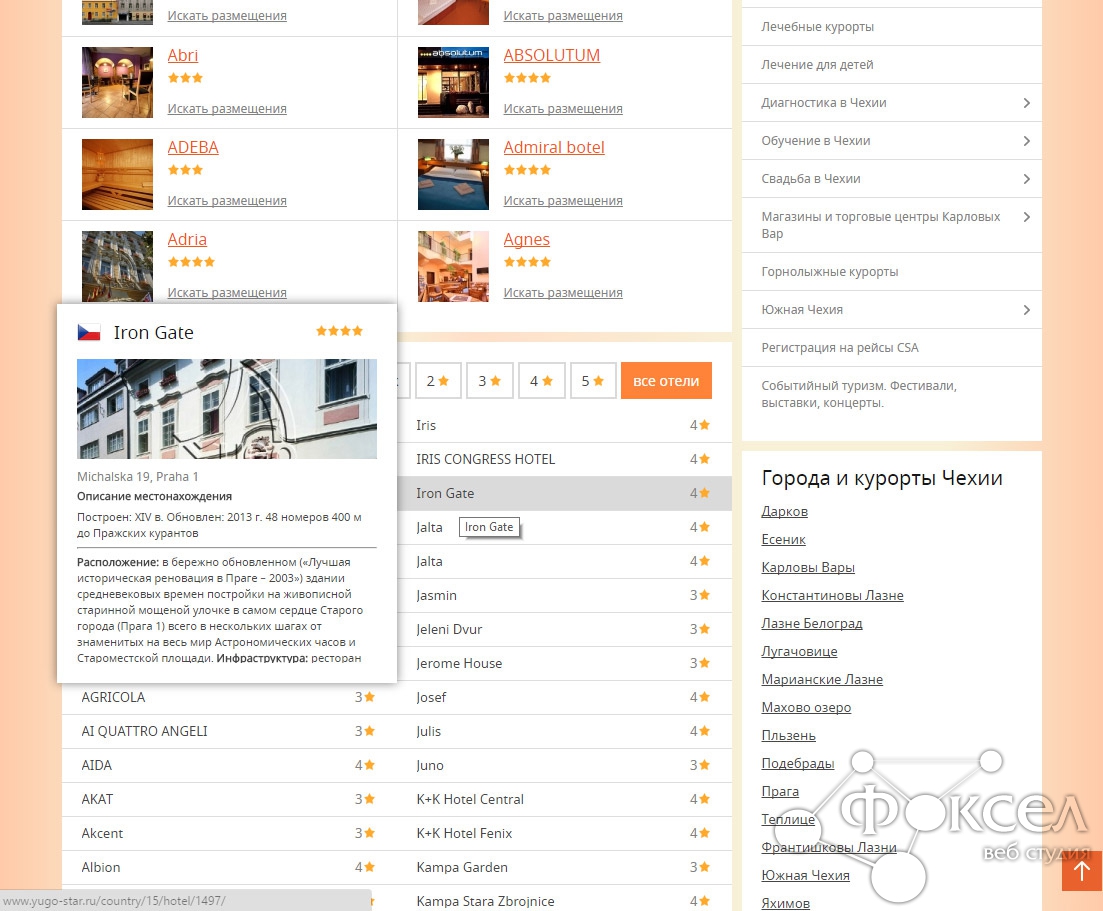Click the Admiral botel room thumbnail
This screenshot has width=1103, height=911.
453,174
